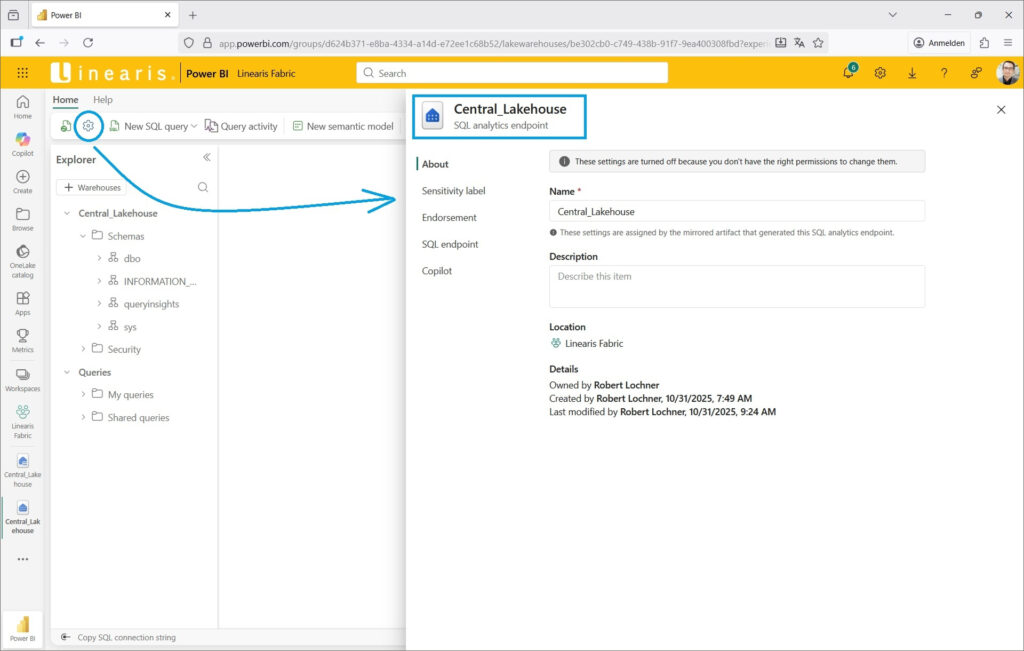The width and height of the screenshot is (1024, 651).
Task: Click the search icon in Explorer
Action: click(203, 187)
